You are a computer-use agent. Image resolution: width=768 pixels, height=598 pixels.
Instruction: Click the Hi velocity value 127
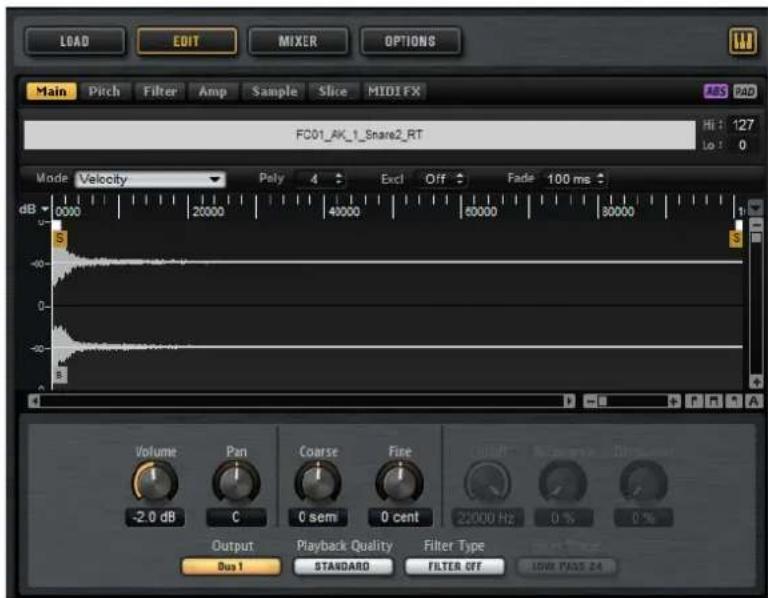click(x=743, y=125)
